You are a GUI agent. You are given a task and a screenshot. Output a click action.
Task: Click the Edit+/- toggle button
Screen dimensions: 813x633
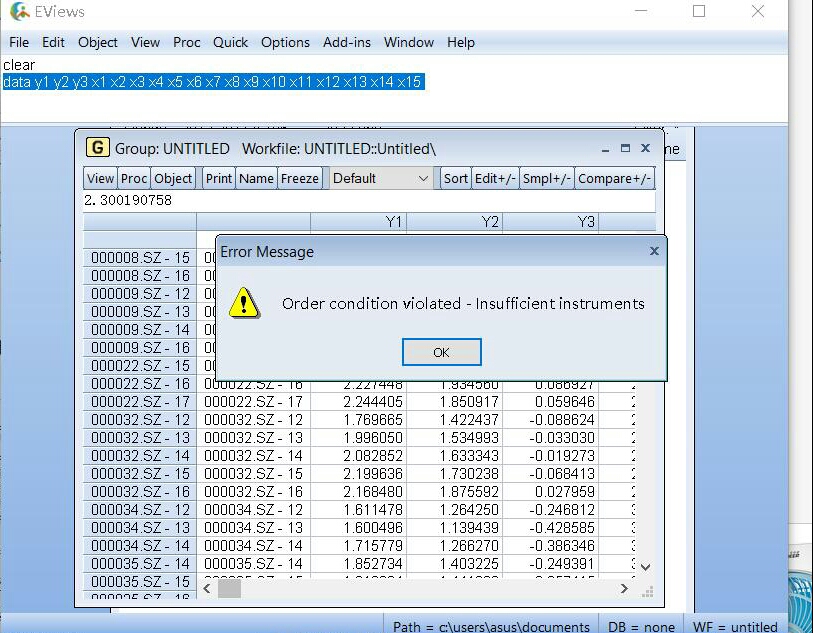click(495, 178)
